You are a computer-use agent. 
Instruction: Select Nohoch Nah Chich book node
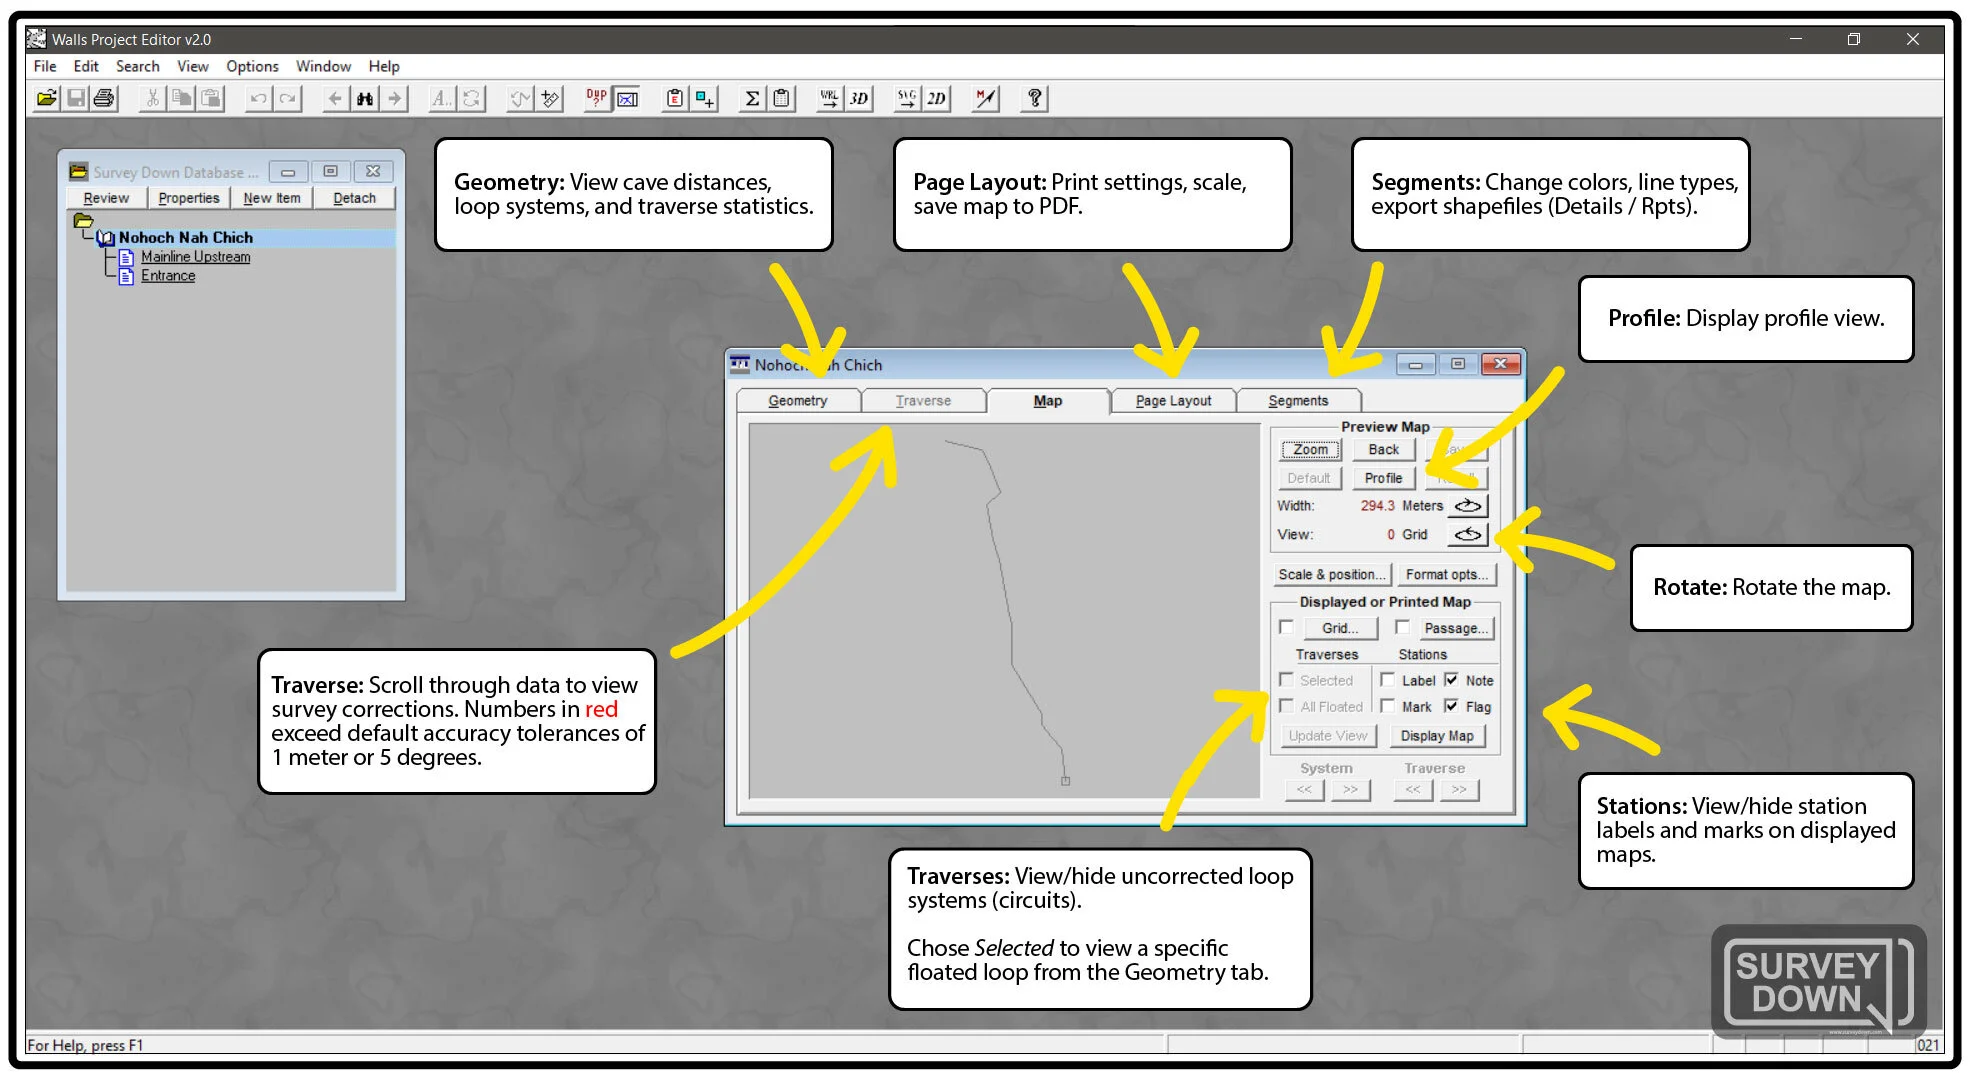pyautogui.click(x=185, y=238)
